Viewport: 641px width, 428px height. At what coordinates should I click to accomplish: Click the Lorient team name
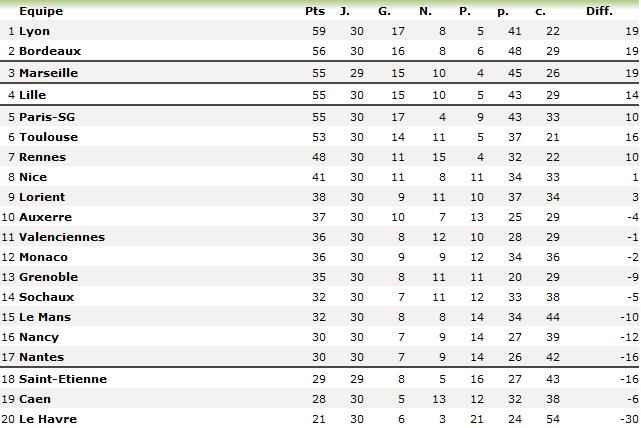tap(42, 197)
